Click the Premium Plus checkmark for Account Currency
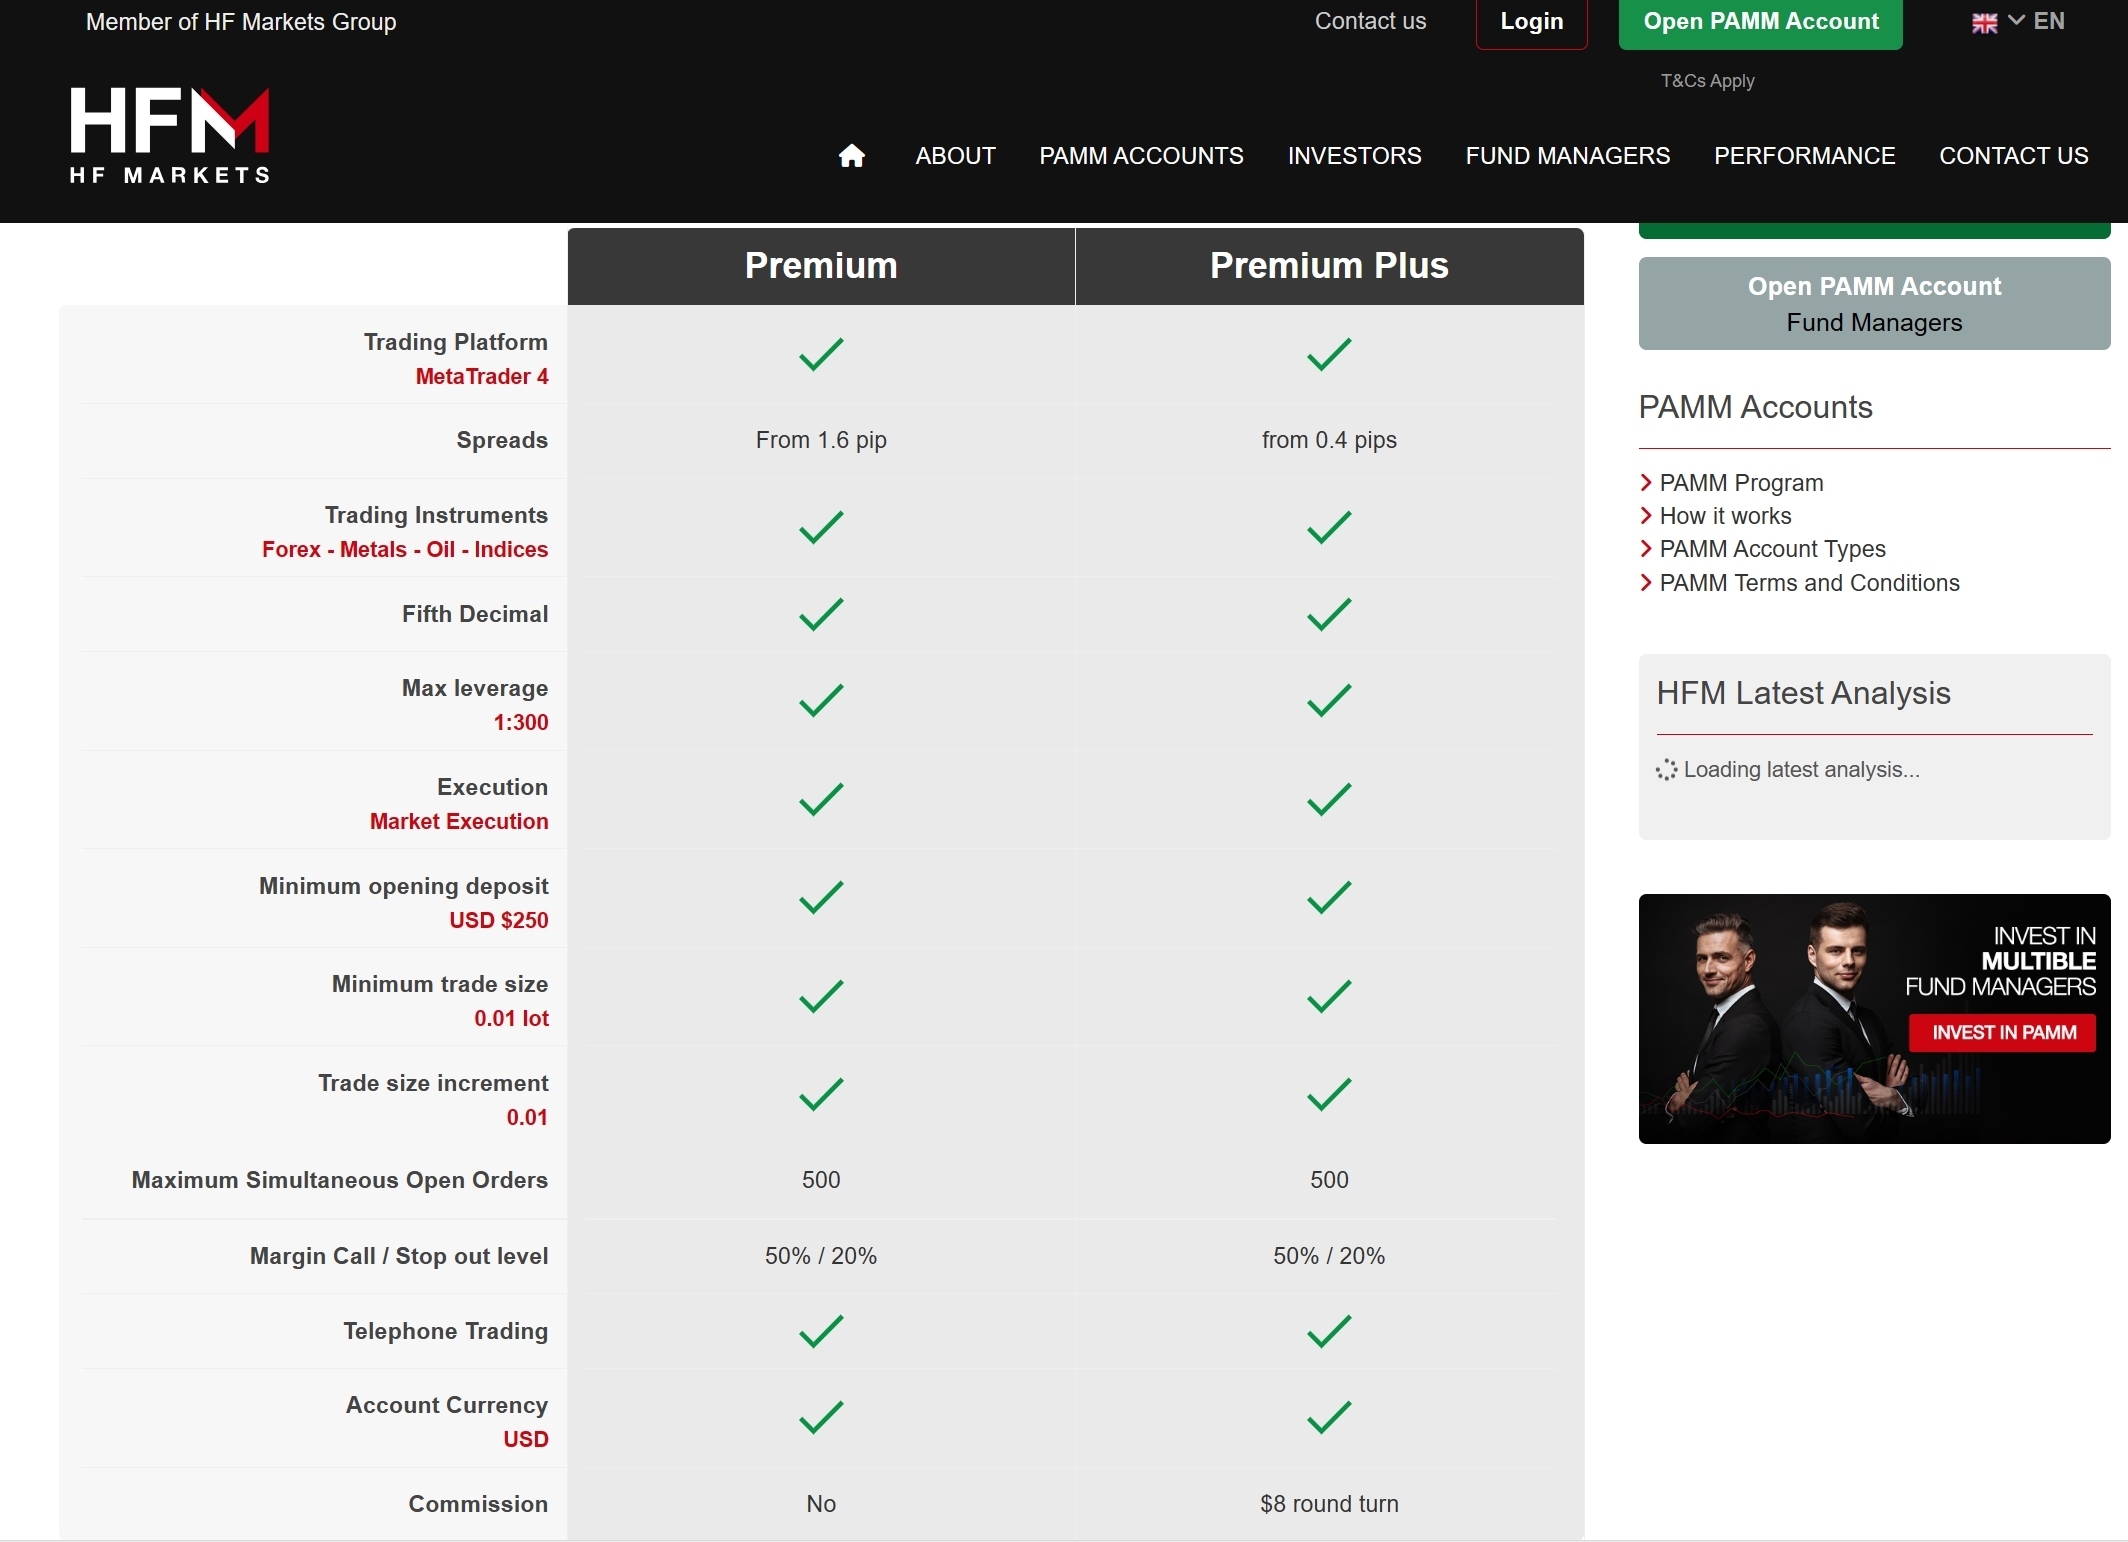The image size is (2128, 1542). (1329, 1417)
